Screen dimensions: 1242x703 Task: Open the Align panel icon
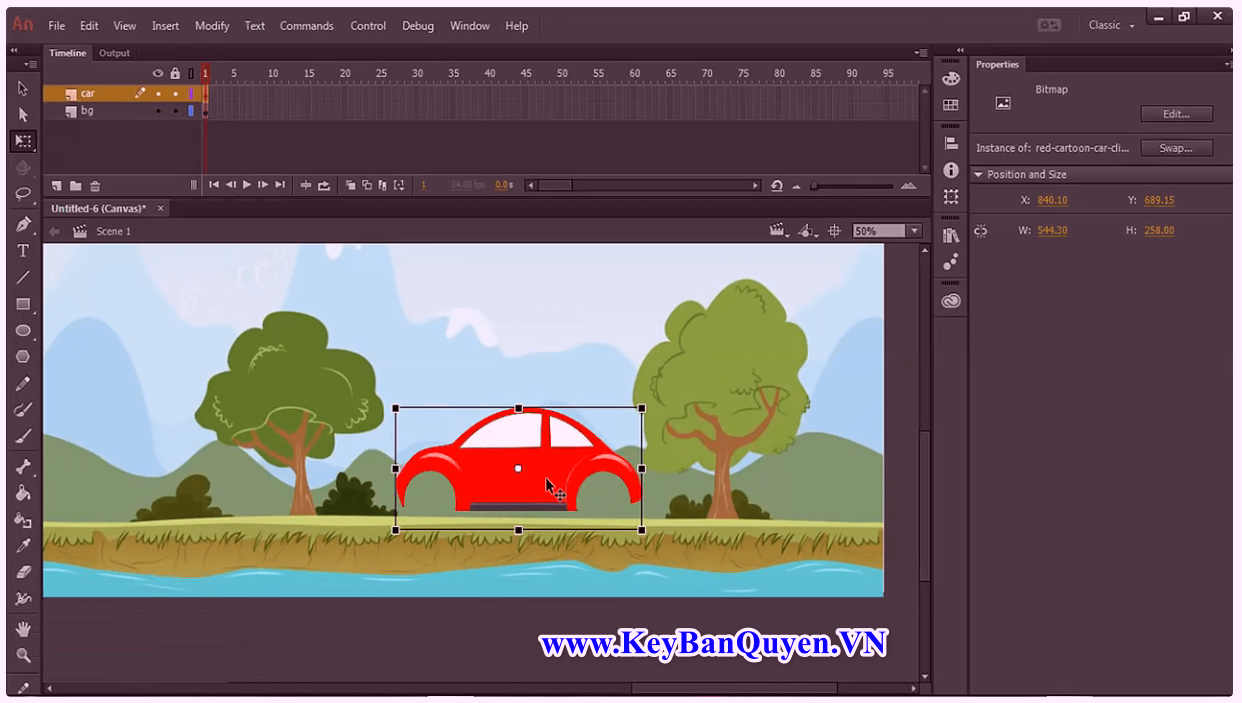(949, 142)
